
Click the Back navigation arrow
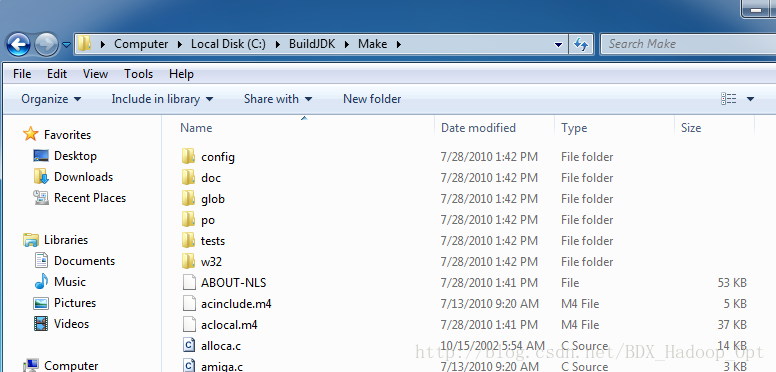(19, 45)
